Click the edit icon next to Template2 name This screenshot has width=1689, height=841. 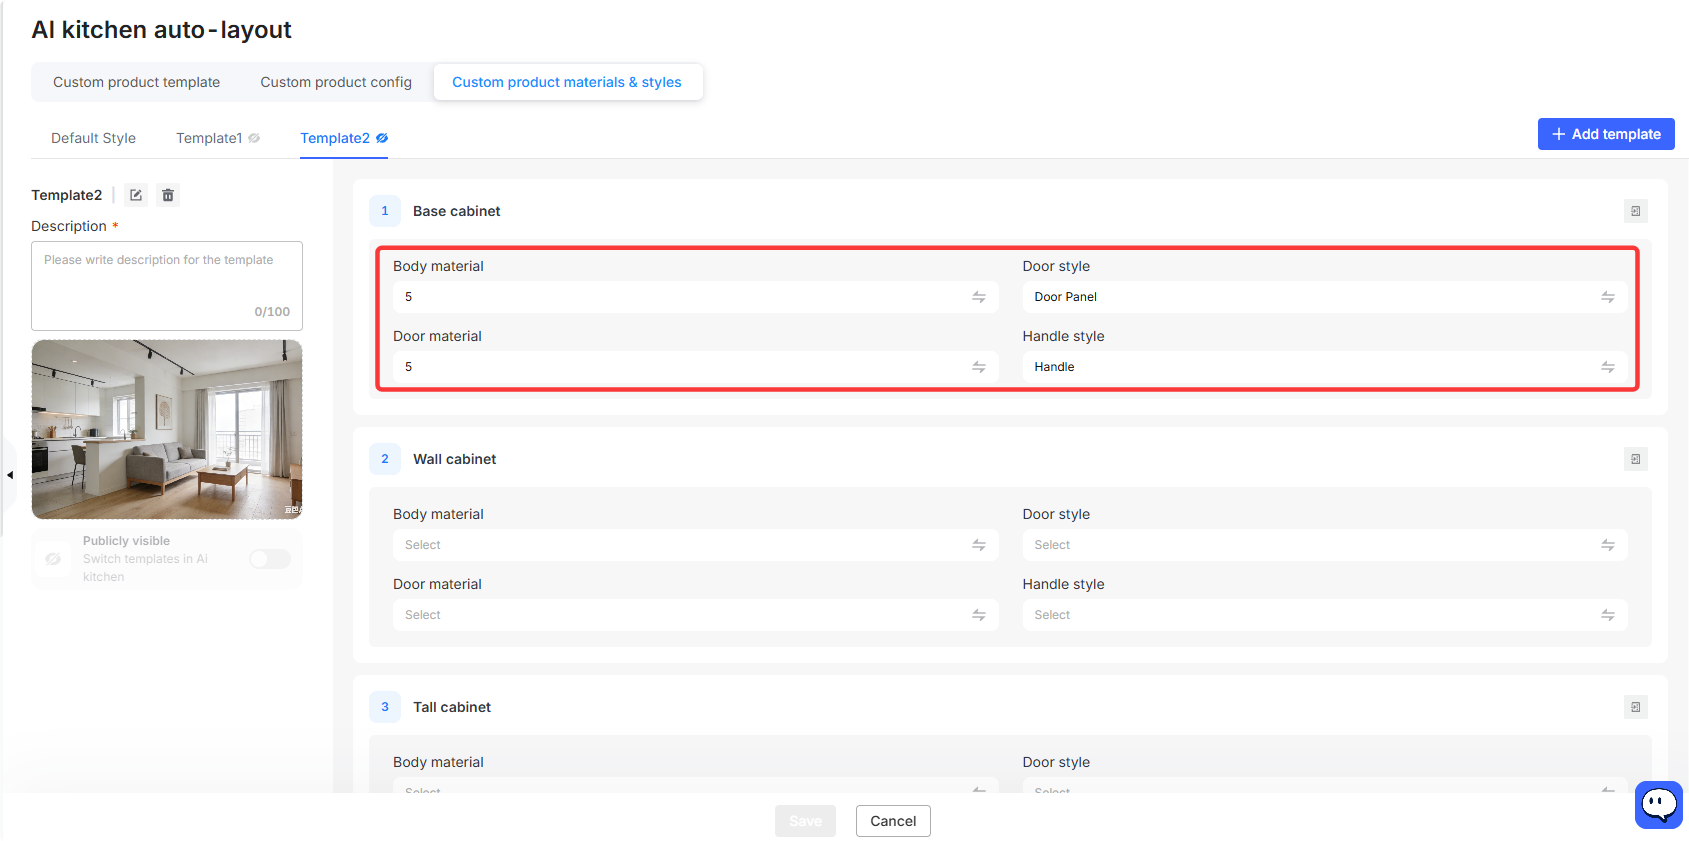136,195
